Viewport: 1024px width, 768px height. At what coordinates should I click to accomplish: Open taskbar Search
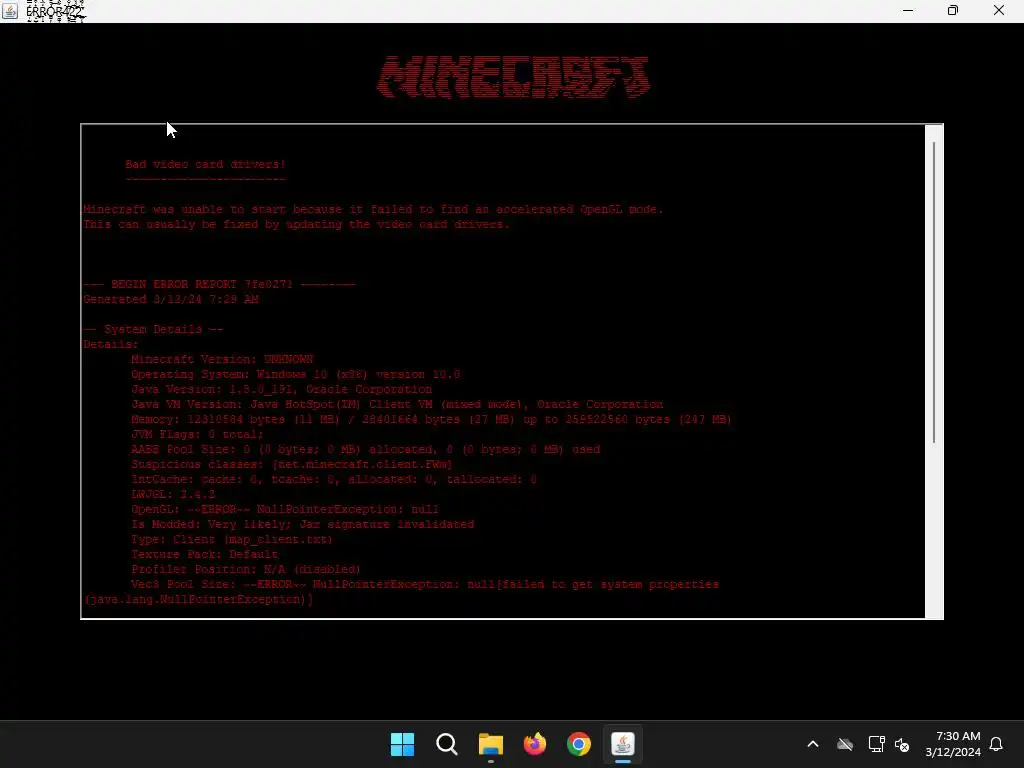(x=447, y=744)
